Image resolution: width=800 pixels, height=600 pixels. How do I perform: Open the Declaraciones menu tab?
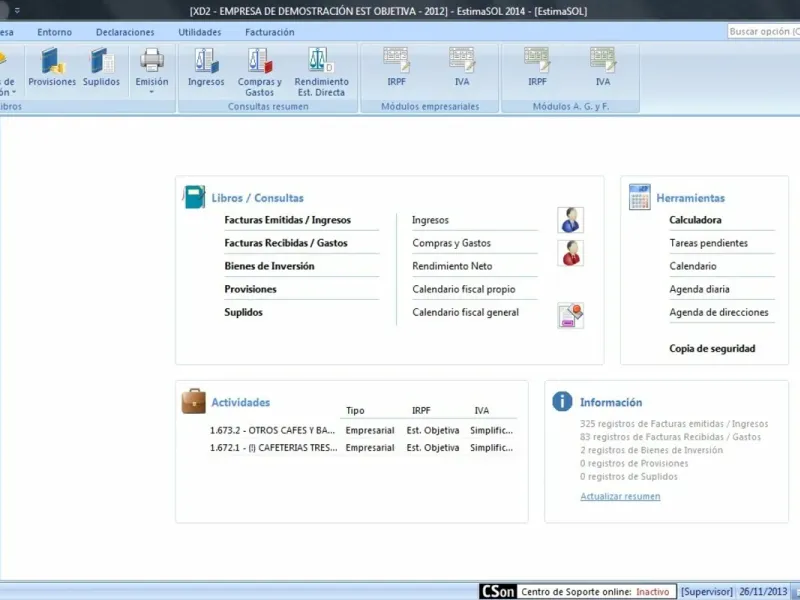125,32
